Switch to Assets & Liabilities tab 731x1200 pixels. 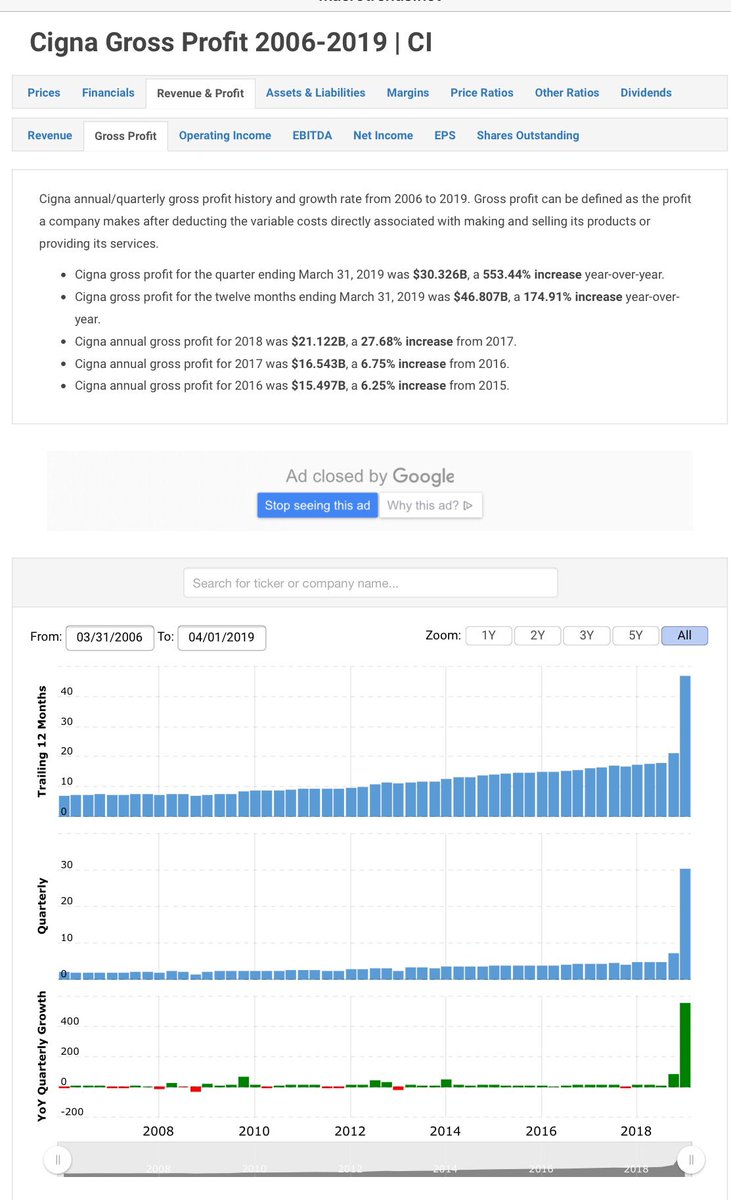coord(316,93)
